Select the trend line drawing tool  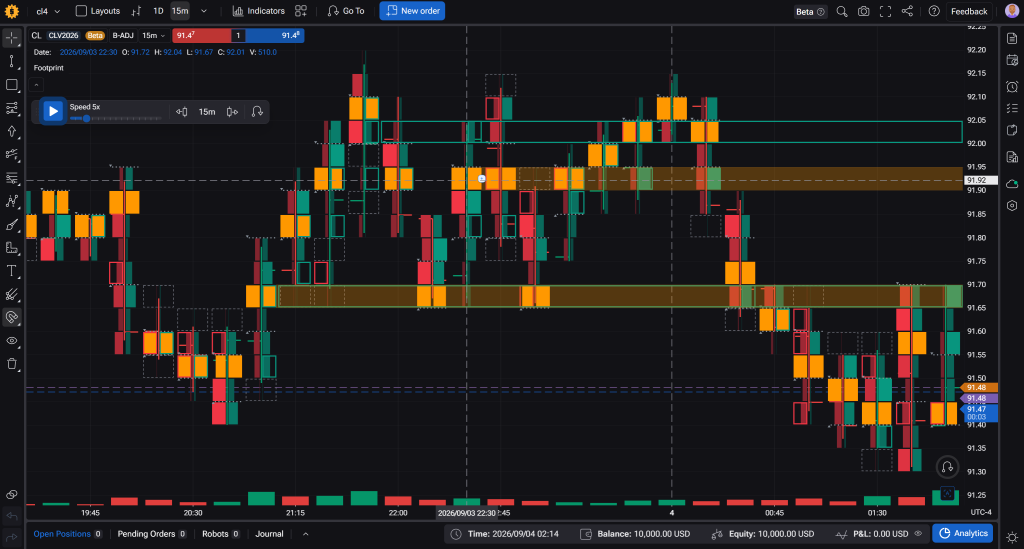click(12, 61)
